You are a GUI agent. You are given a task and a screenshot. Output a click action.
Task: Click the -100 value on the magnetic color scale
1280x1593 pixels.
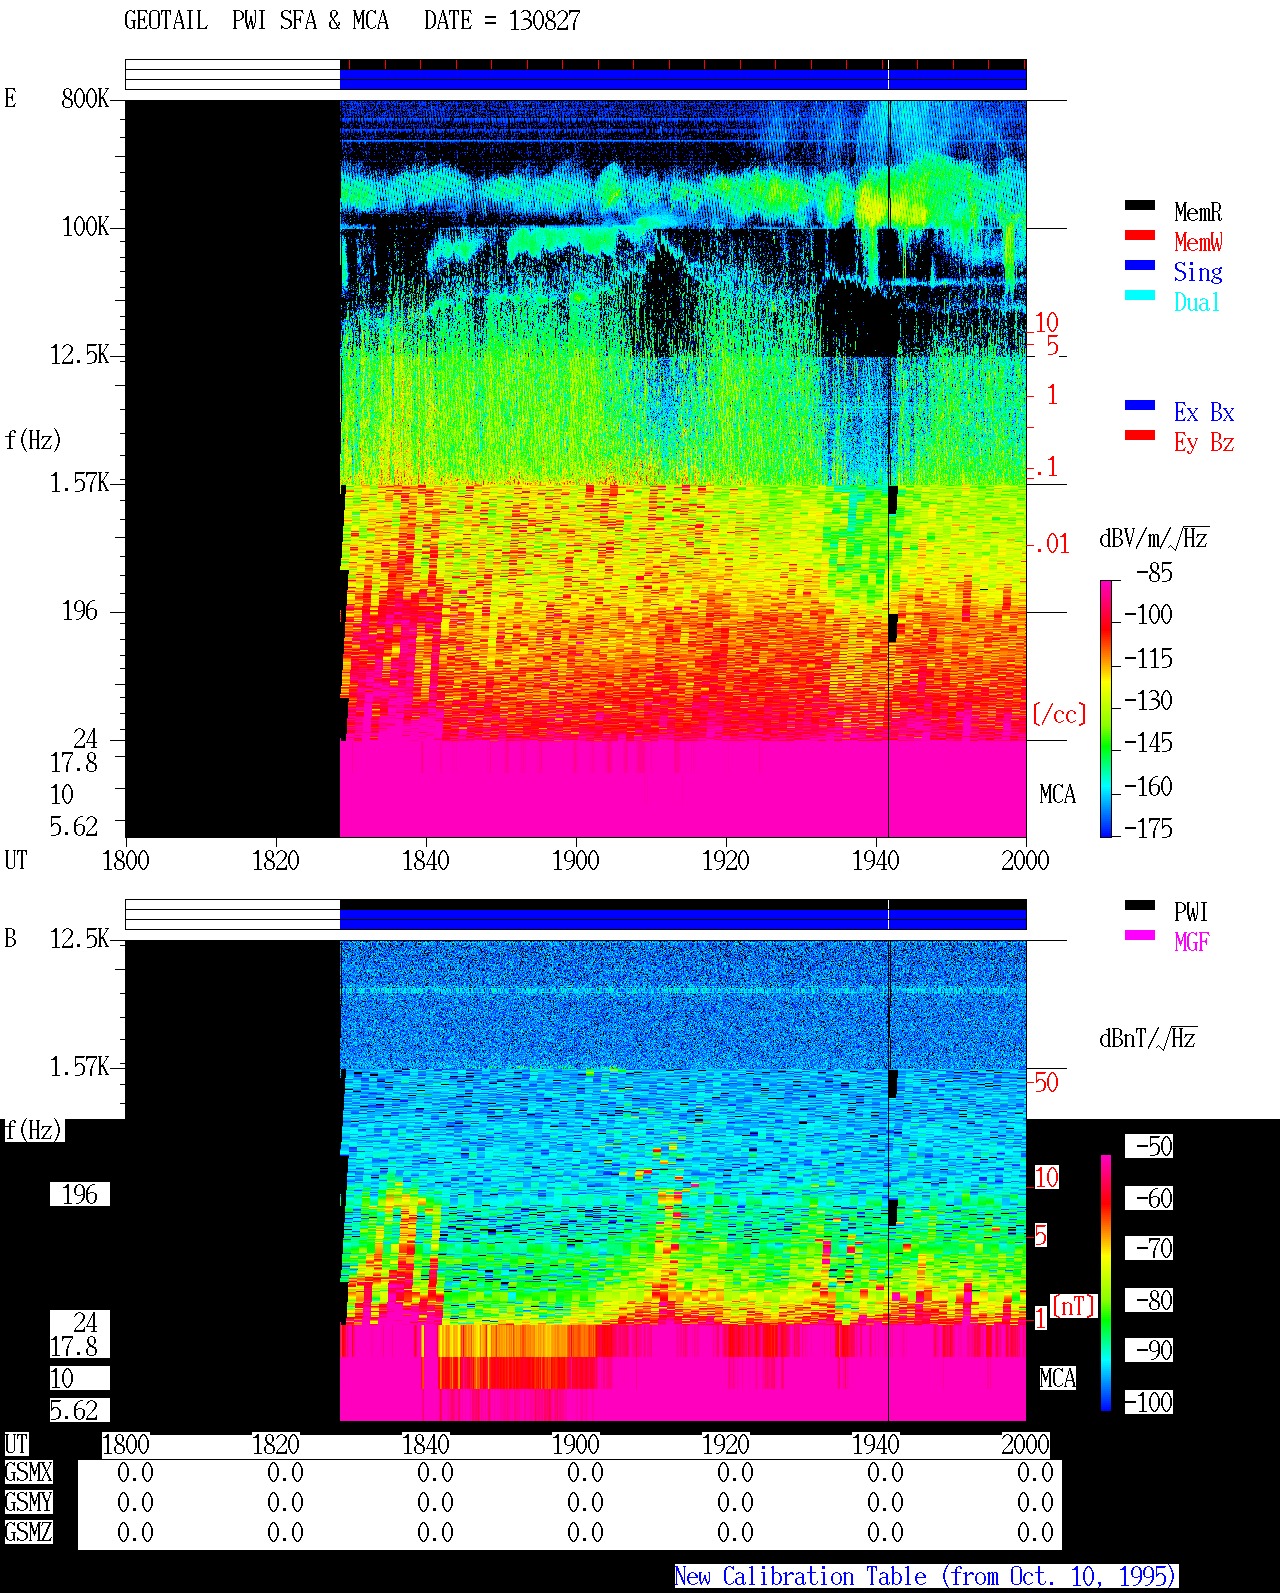click(x=1148, y=1402)
